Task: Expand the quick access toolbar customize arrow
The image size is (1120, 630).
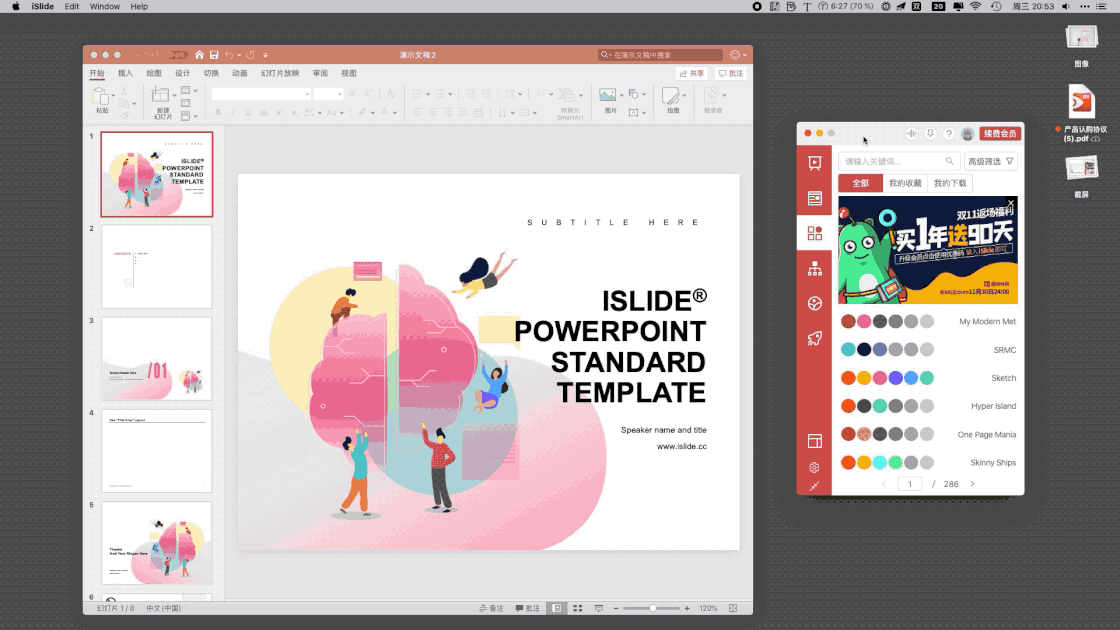Action: click(265, 55)
